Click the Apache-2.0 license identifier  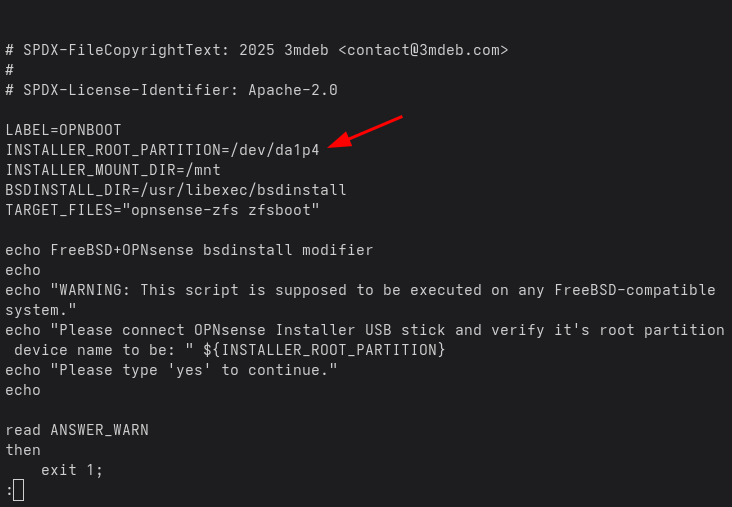tap(293, 90)
